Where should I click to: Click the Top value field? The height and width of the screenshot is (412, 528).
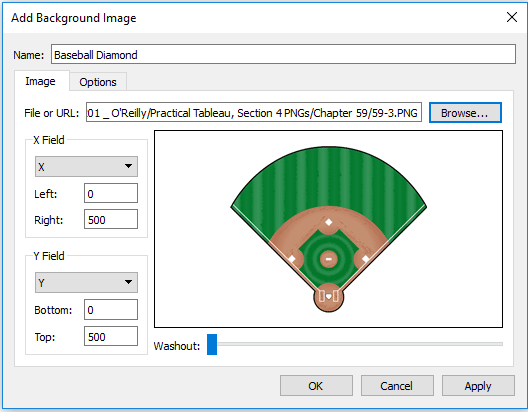pyautogui.click(x=111, y=336)
